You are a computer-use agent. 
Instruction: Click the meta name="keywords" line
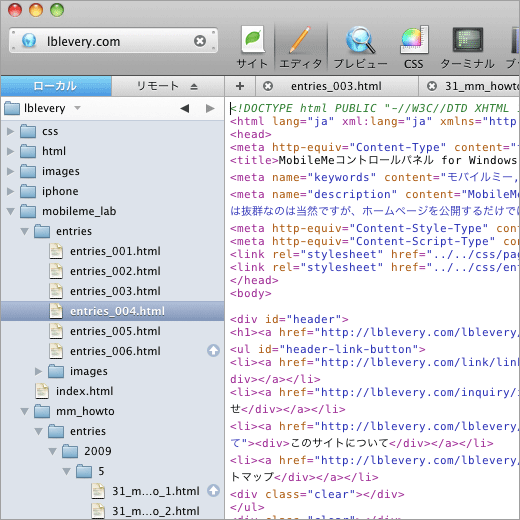coord(374,177)
